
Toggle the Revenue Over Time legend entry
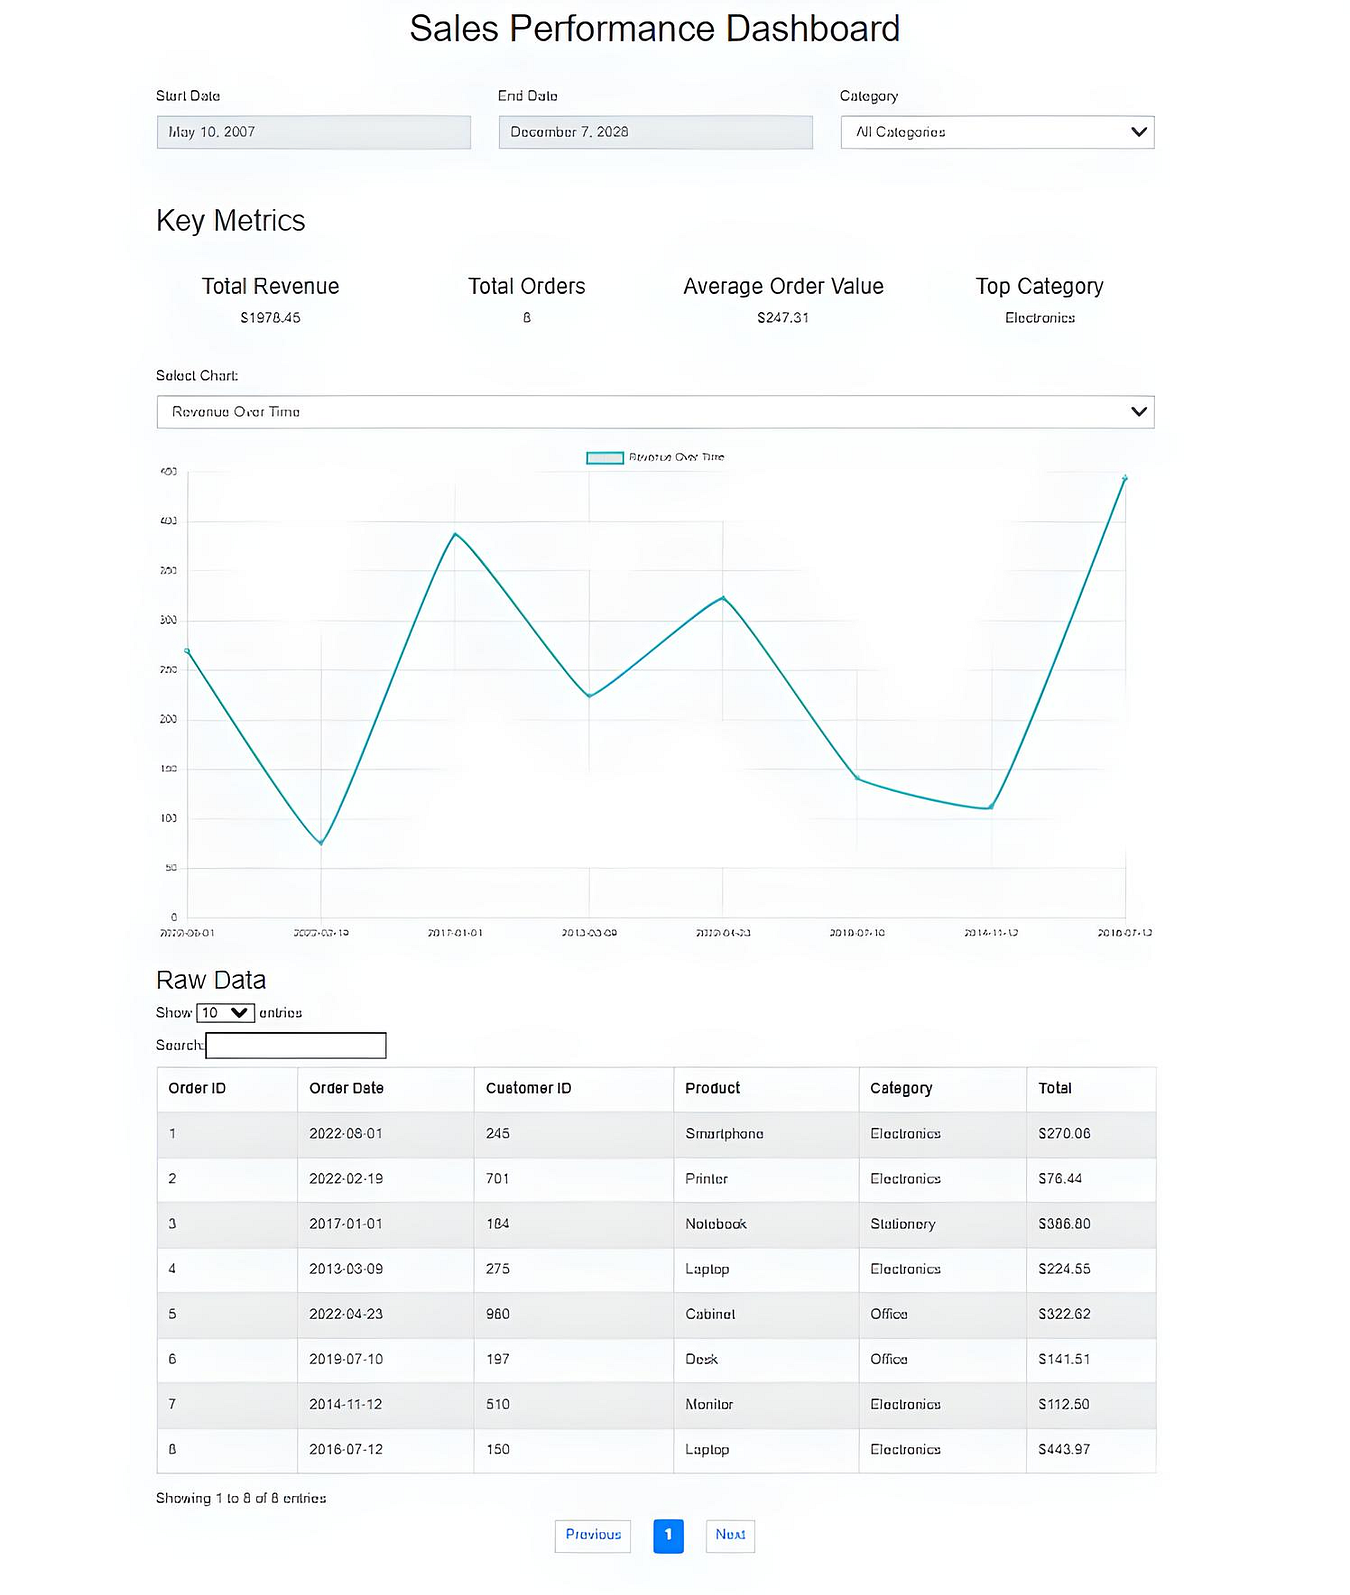pos(655,457)
